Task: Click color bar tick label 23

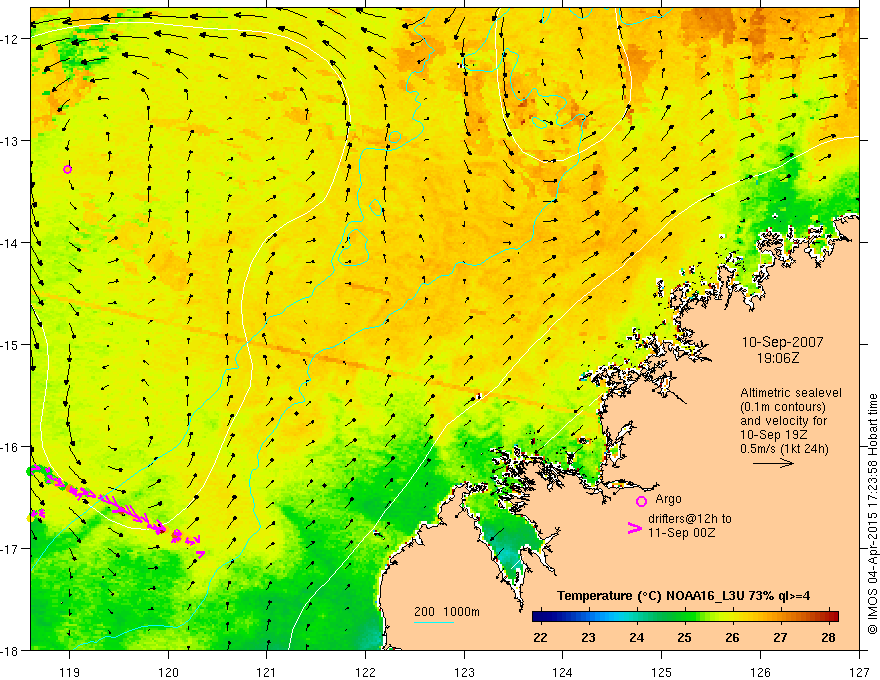Action: 588,637
